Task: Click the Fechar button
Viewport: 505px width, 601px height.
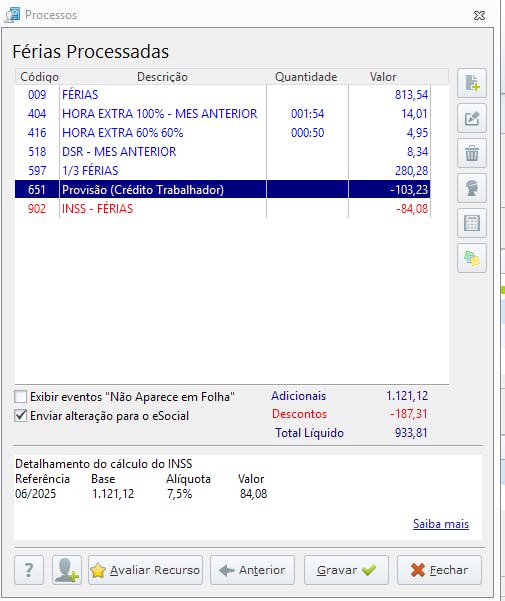Action: pos(439,570)
